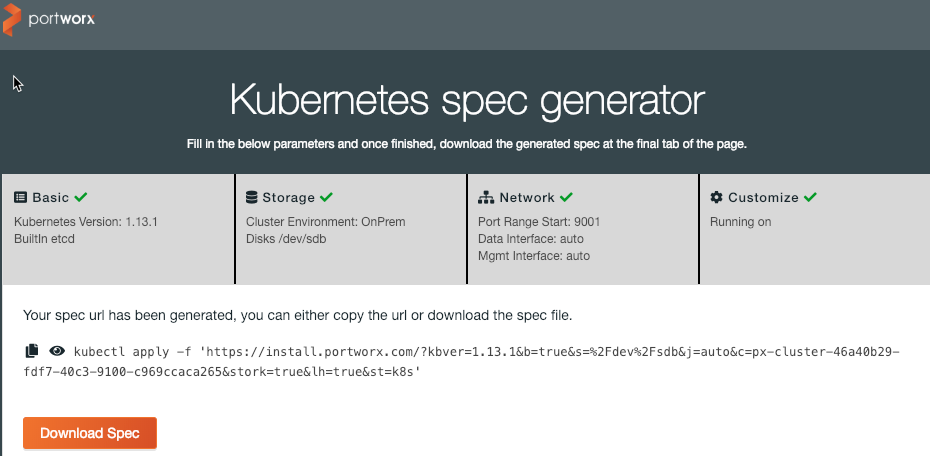Select the Customize tab label
Image resolution: width=930 pixels, height=456 pixels.
(x=763, y=198)
